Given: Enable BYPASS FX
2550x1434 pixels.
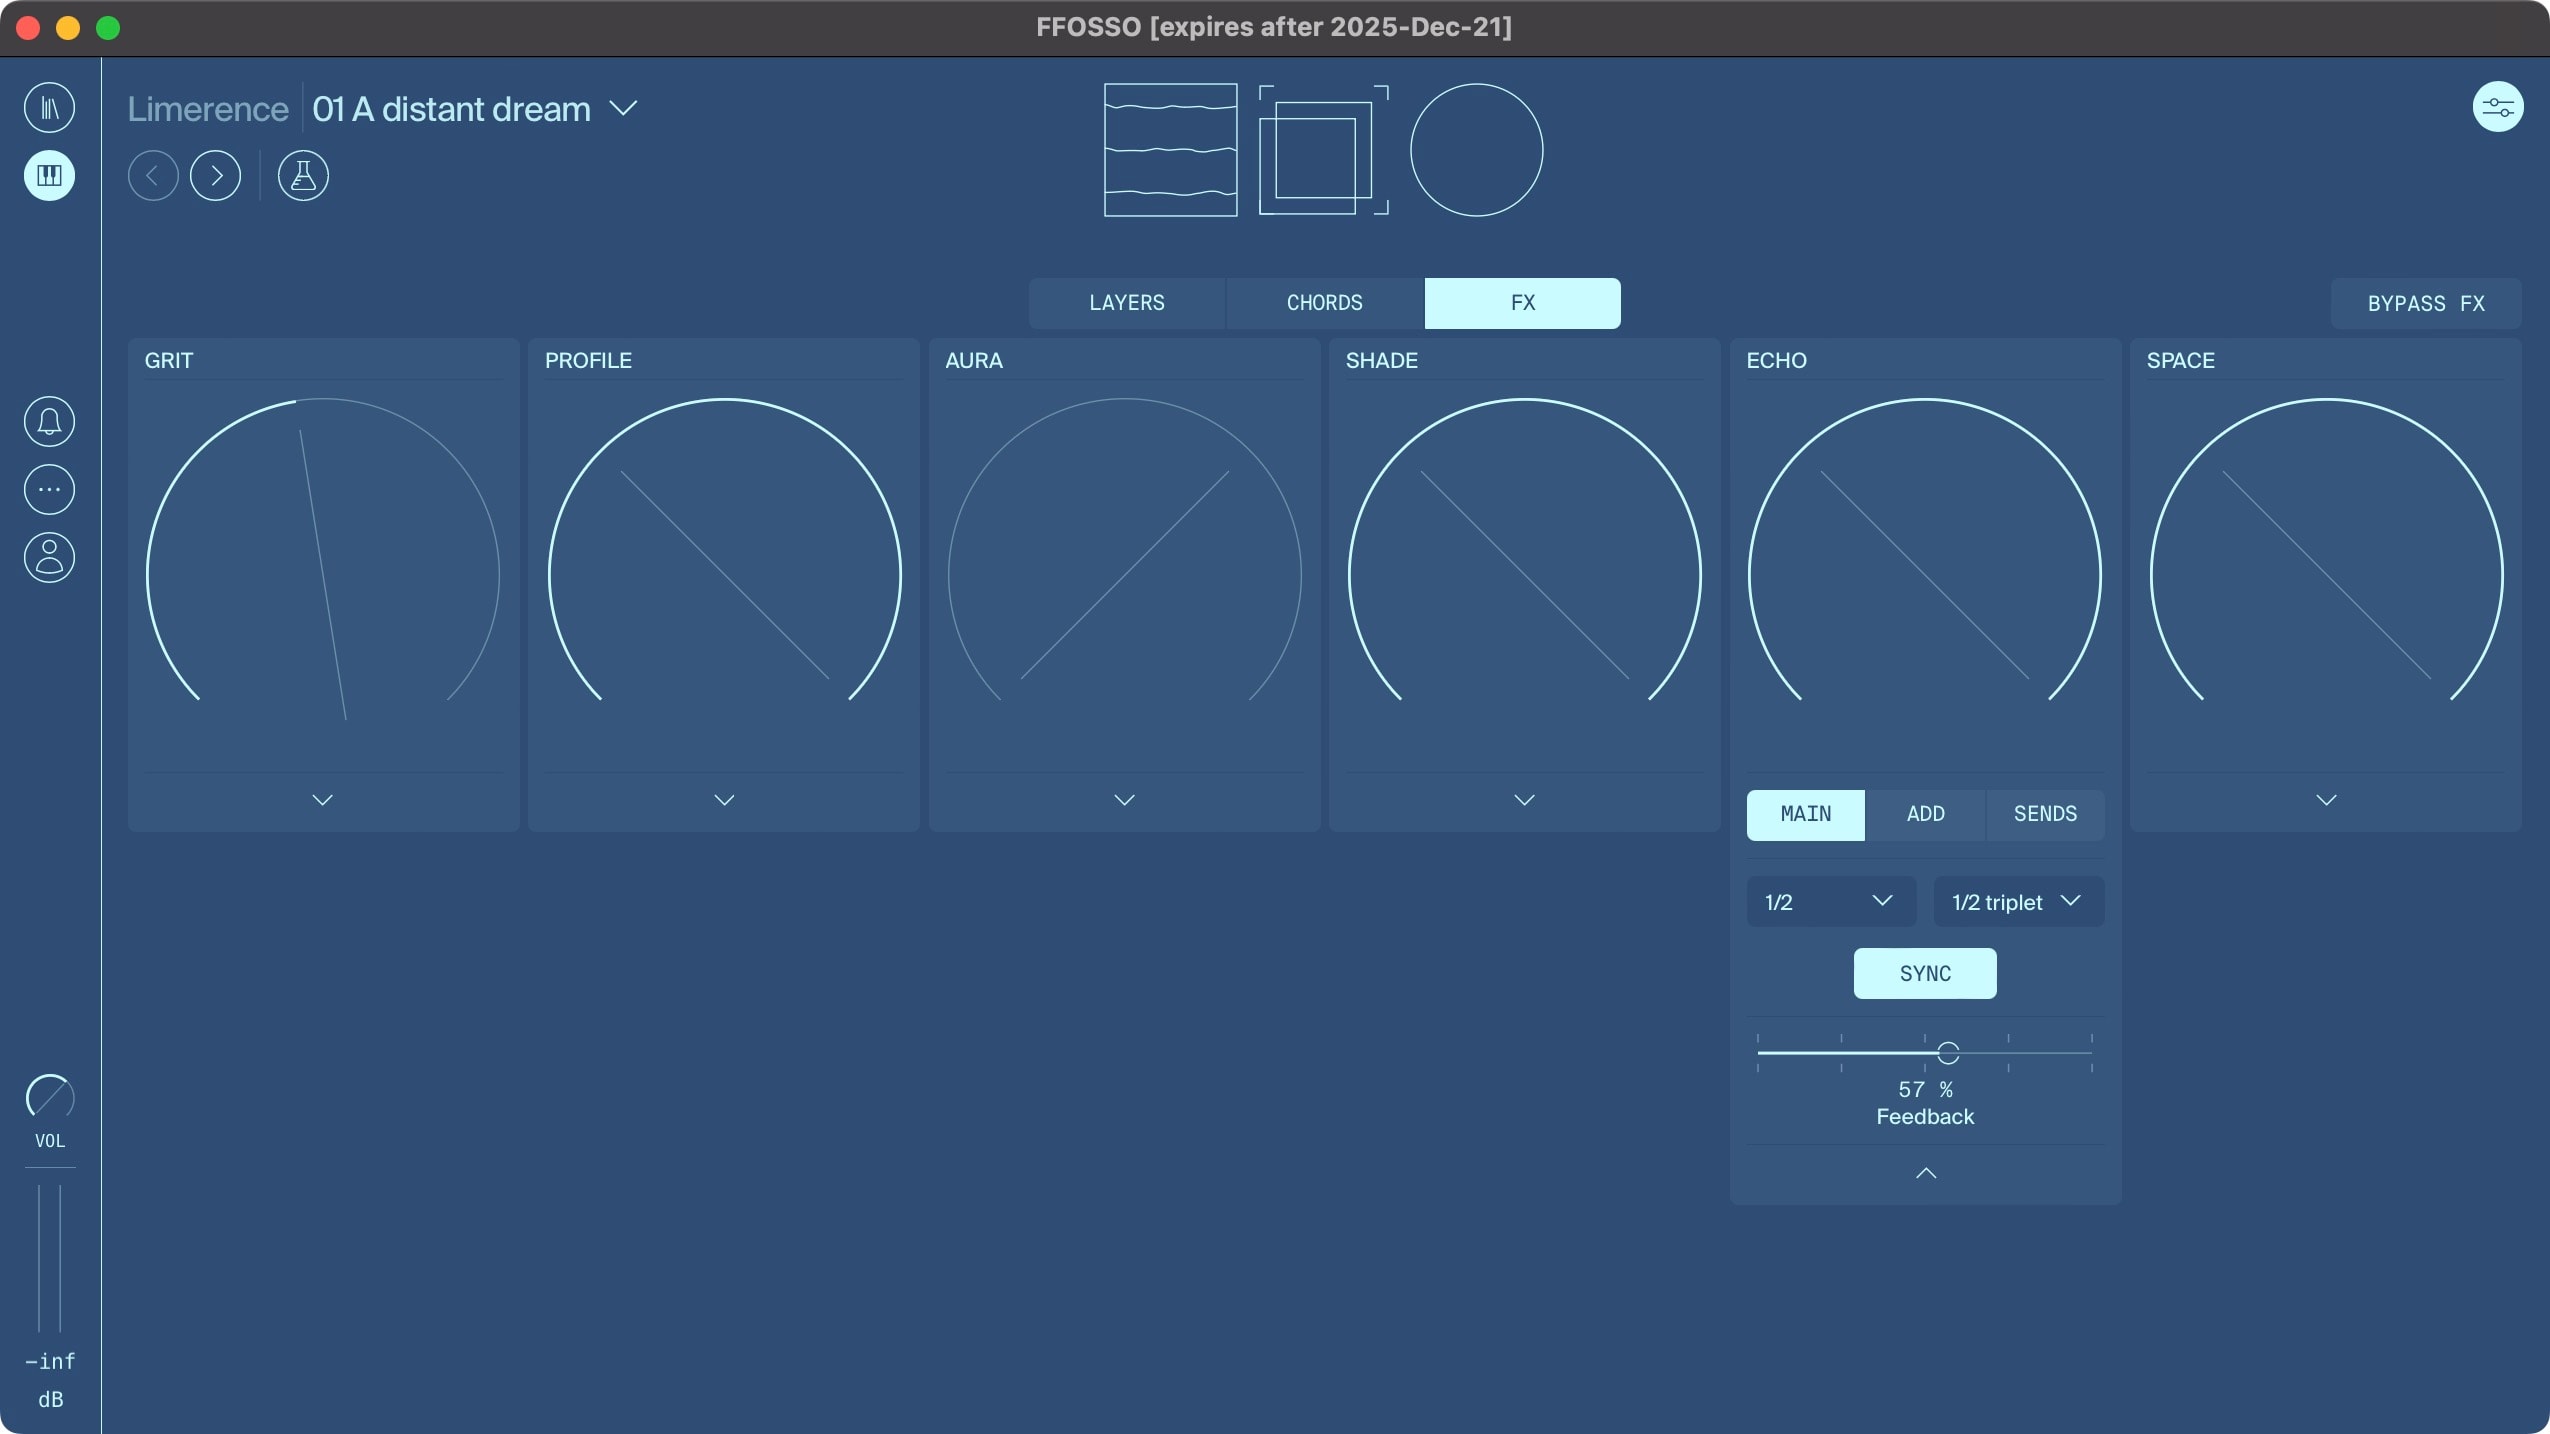Looking at the screenshot, I should [2424, 302].
